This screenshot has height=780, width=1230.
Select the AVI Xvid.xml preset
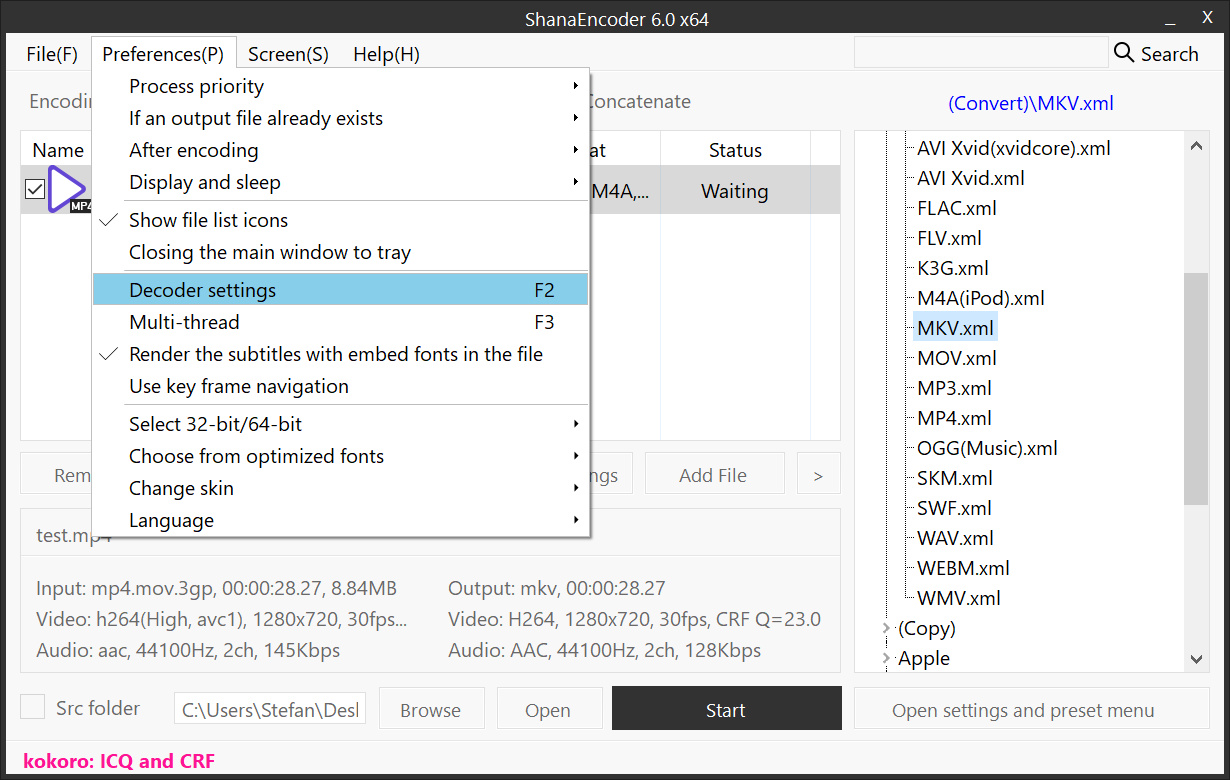[x=971, y=178]
